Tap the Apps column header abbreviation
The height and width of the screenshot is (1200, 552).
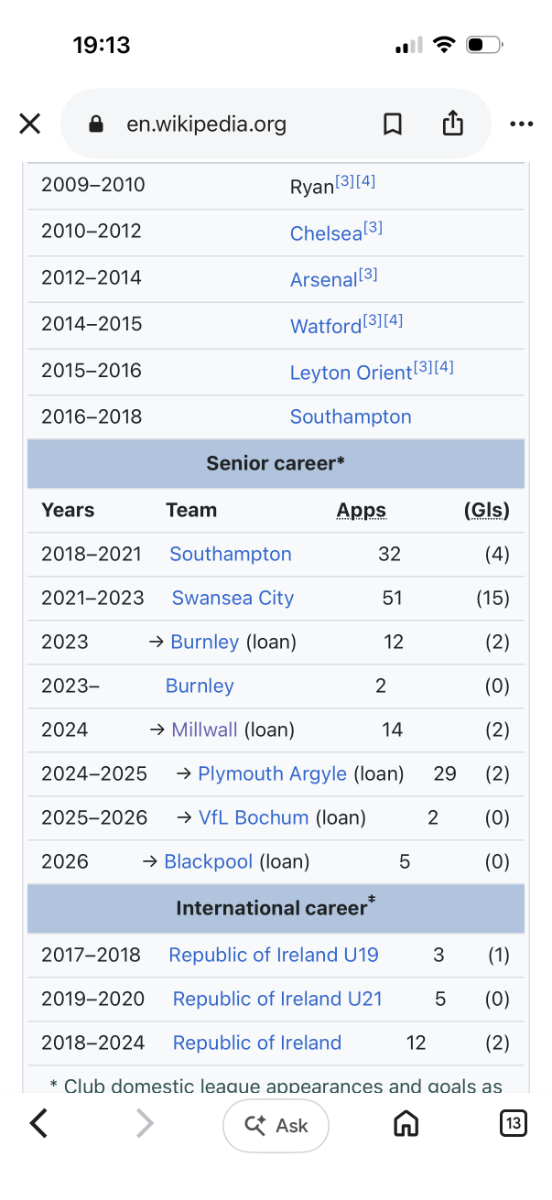click(x=361, y=510)
